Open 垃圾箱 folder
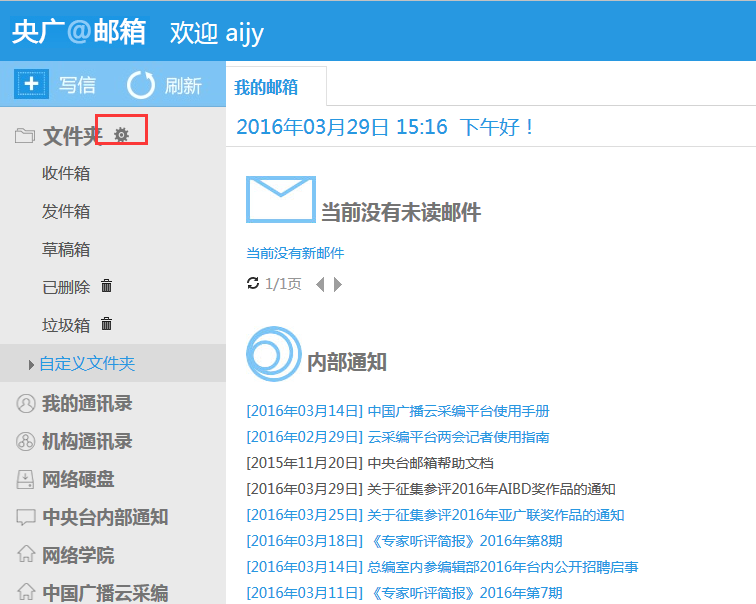This screenshot has width=756, height=604. [x=66, y=325]
